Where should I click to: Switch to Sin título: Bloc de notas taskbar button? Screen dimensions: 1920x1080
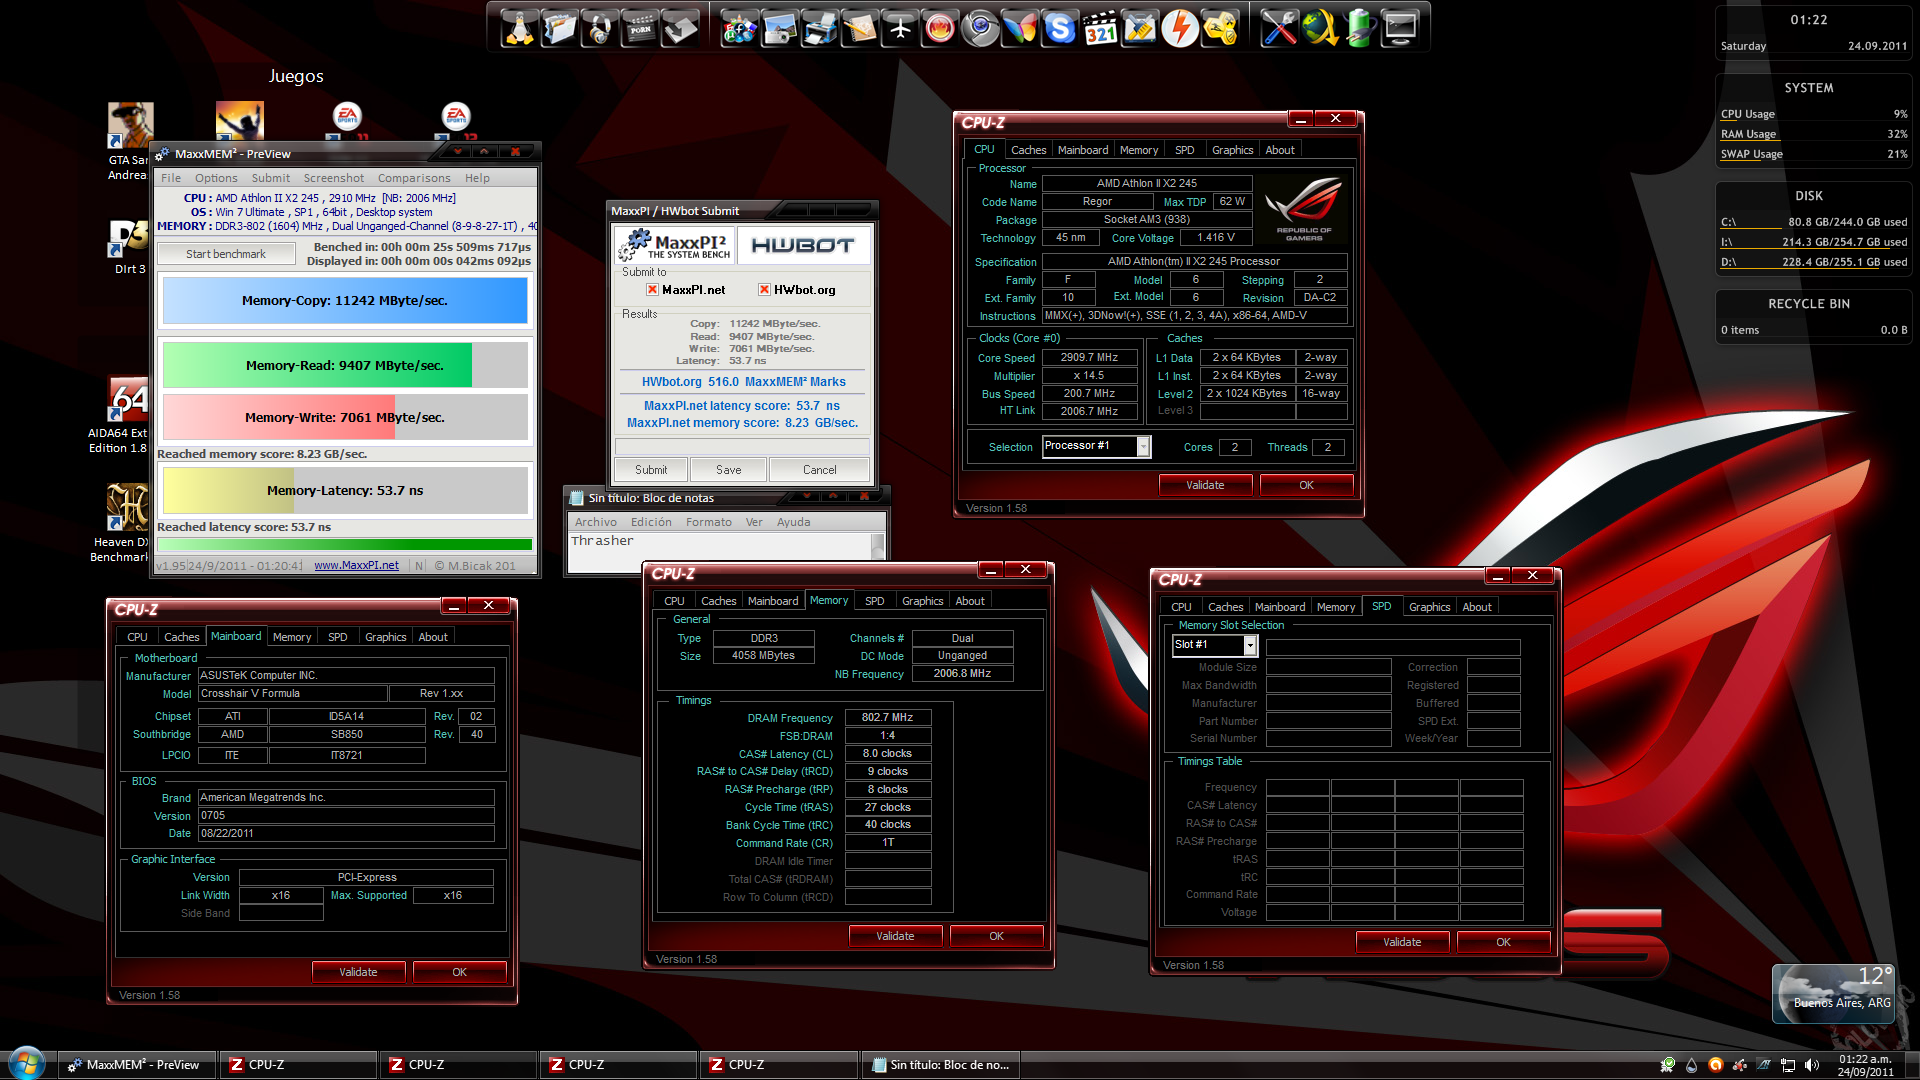941,1065
